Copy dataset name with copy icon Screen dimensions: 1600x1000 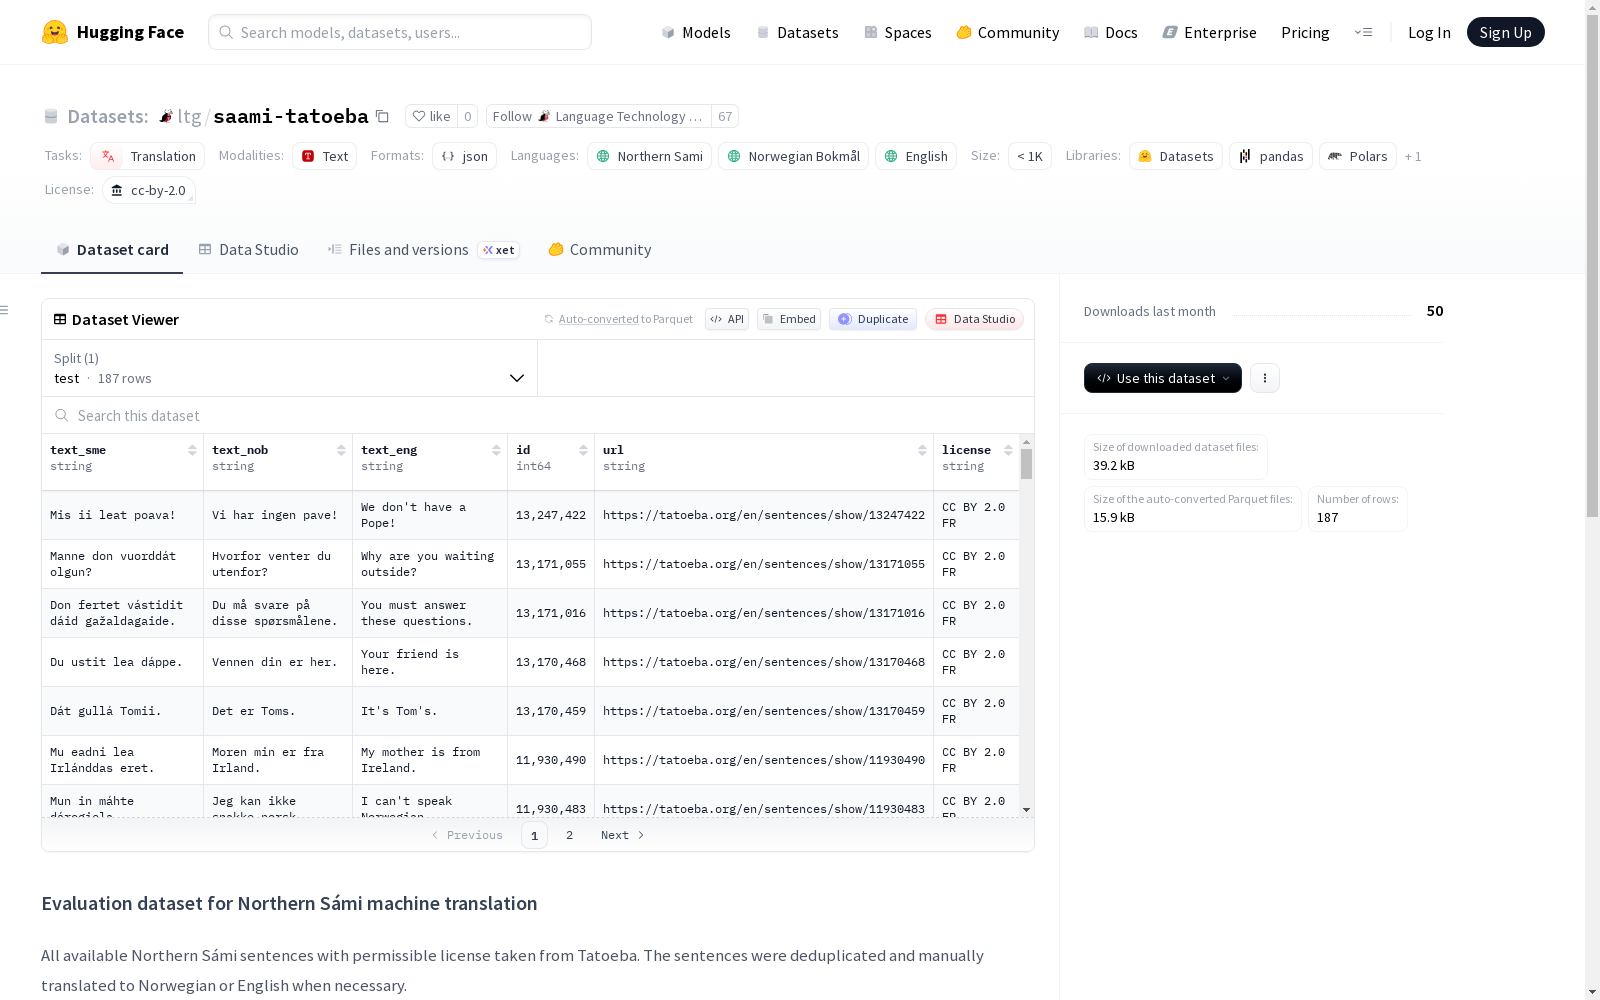click(382, 116)
